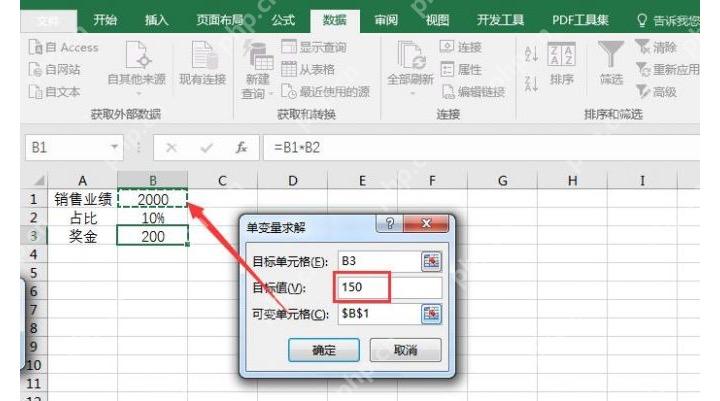The height and width of the screenshot is (401, 720).
Task: Select column A header
Action: [x=83, y=181]
